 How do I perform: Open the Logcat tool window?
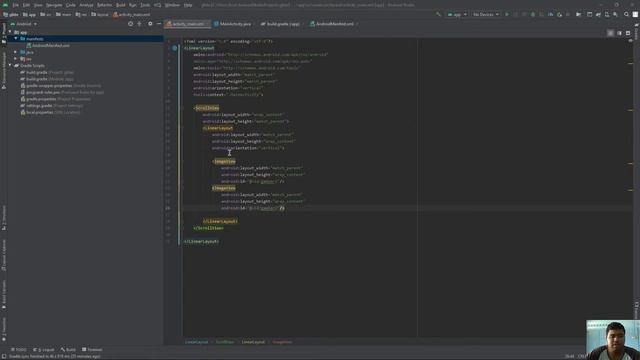pos(44,350)
